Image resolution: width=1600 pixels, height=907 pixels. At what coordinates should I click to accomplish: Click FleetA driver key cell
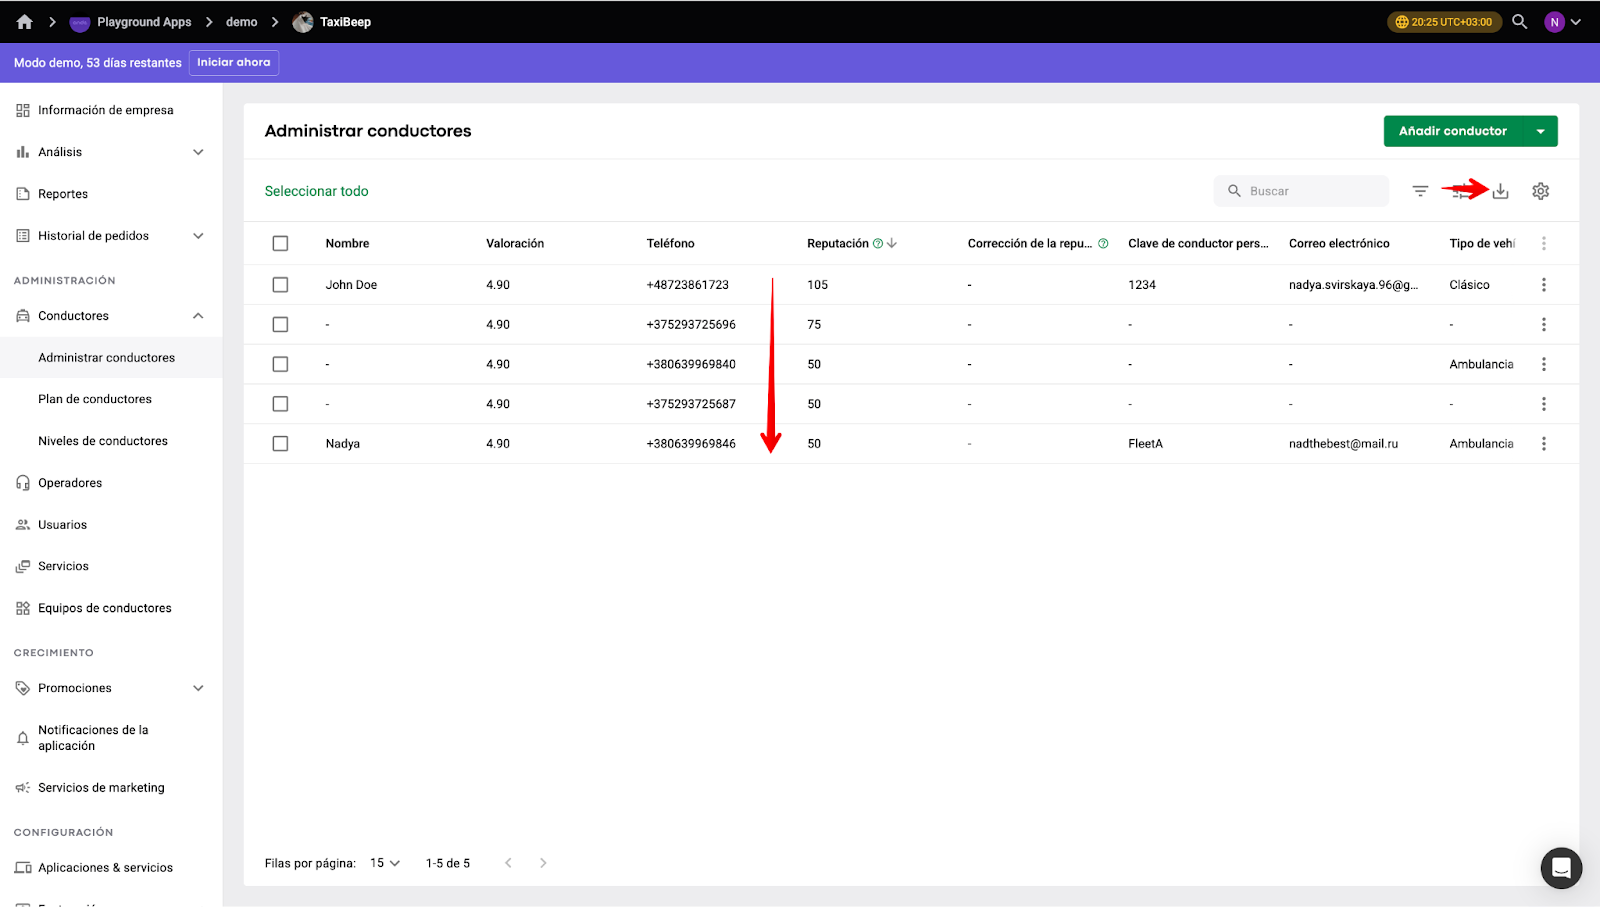pos(1145,443)
